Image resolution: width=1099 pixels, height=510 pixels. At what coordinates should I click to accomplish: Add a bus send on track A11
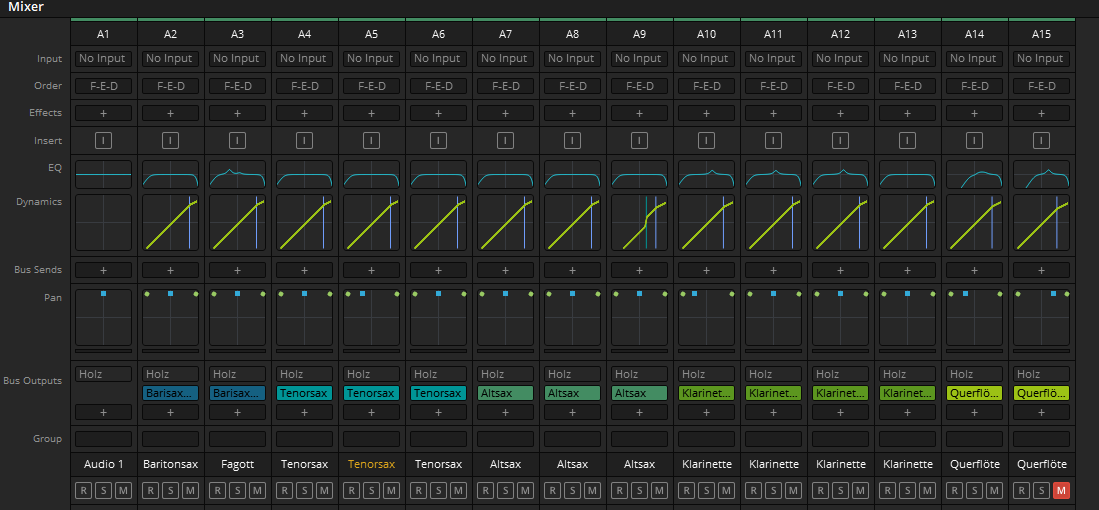pos(774,270)
